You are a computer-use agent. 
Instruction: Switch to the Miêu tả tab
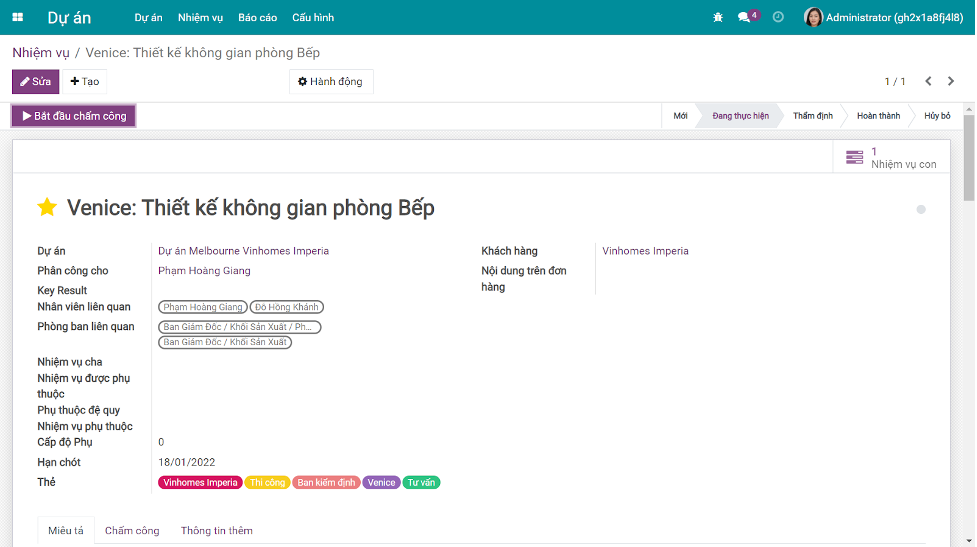[66, 530]
